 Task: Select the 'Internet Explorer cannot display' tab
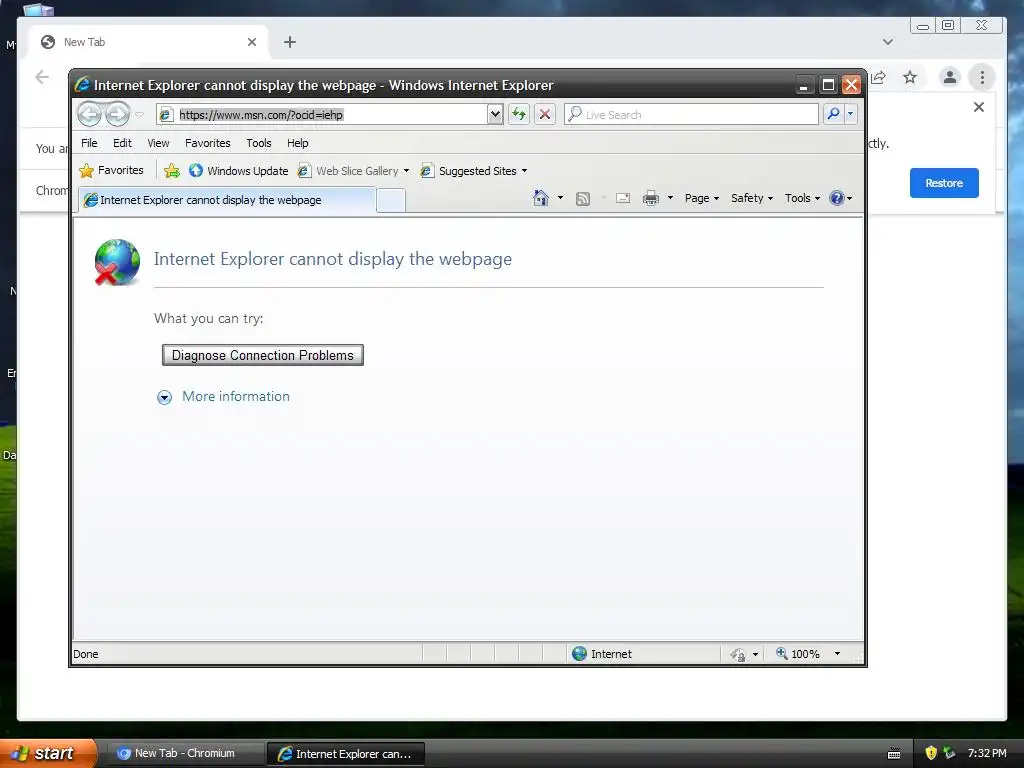(x=227, y=200)
